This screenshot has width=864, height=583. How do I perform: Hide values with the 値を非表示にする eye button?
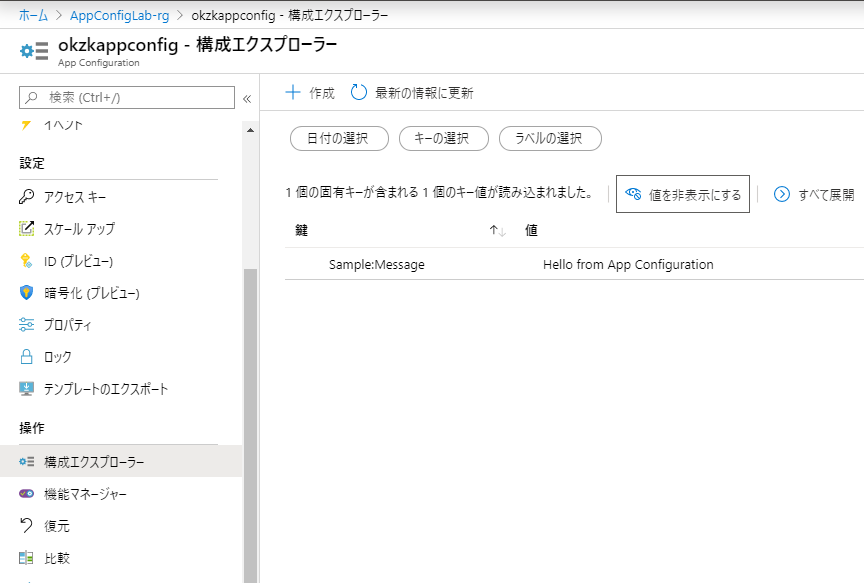click(683, 194)
